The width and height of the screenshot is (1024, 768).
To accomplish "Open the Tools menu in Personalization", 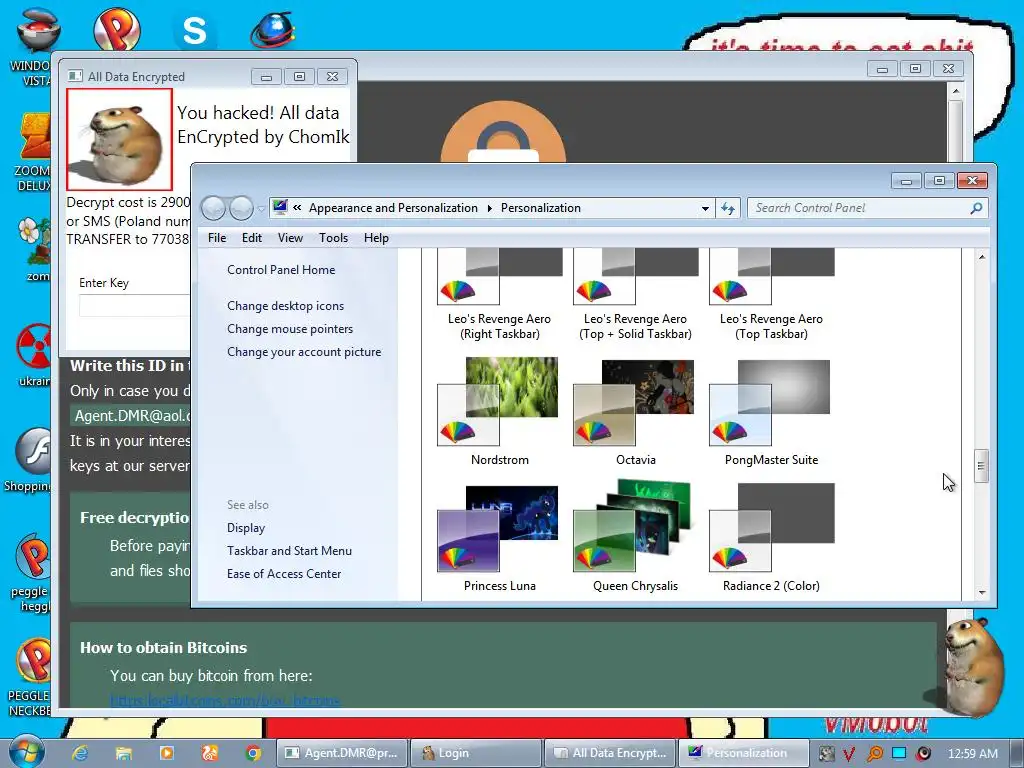I will pos(333,238).
